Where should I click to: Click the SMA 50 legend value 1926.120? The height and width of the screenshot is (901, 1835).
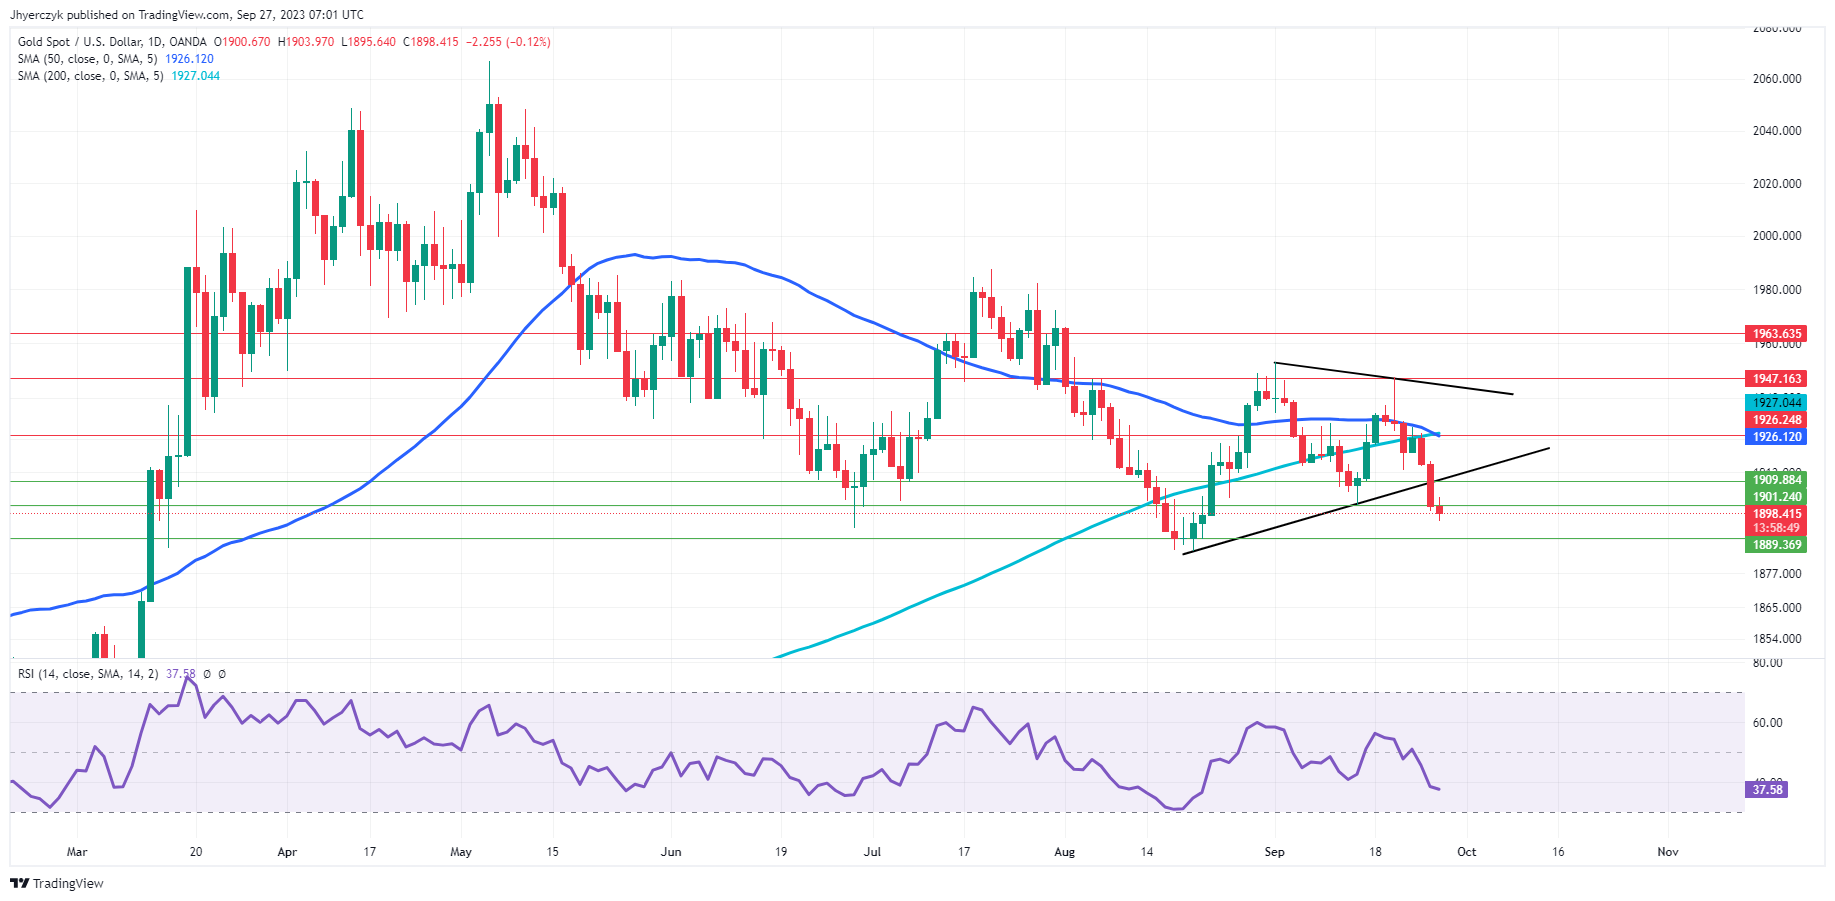pos(189,59)
